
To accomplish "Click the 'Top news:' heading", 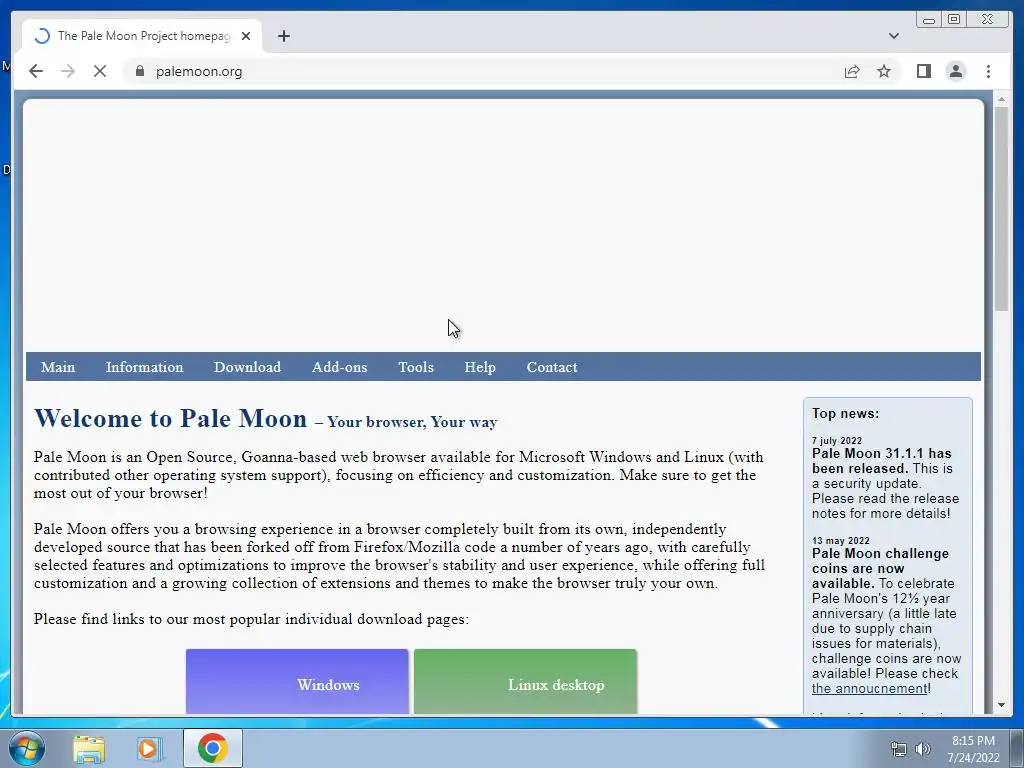I will click(x=845, y=413).
